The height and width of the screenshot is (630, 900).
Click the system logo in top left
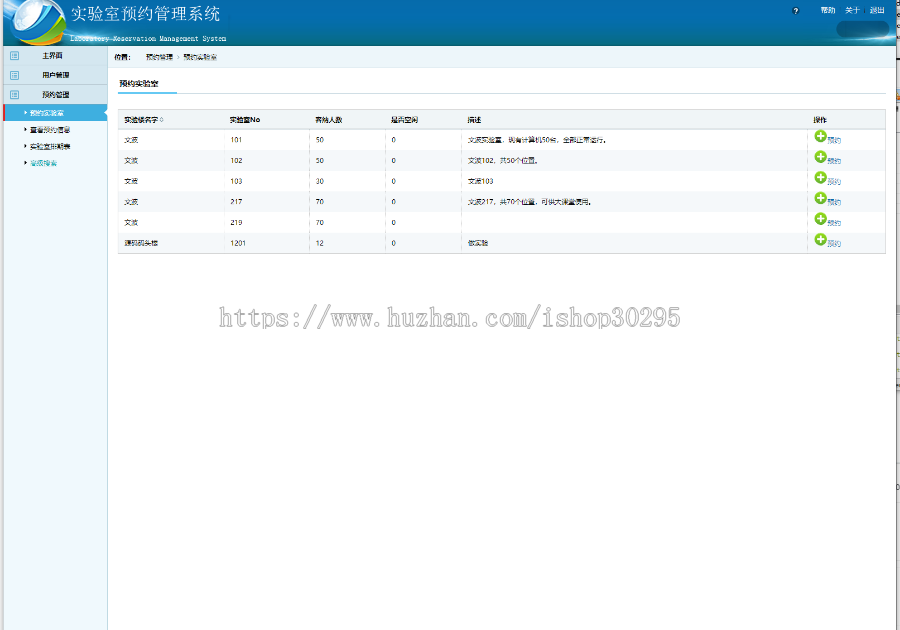tap(33, 18)
